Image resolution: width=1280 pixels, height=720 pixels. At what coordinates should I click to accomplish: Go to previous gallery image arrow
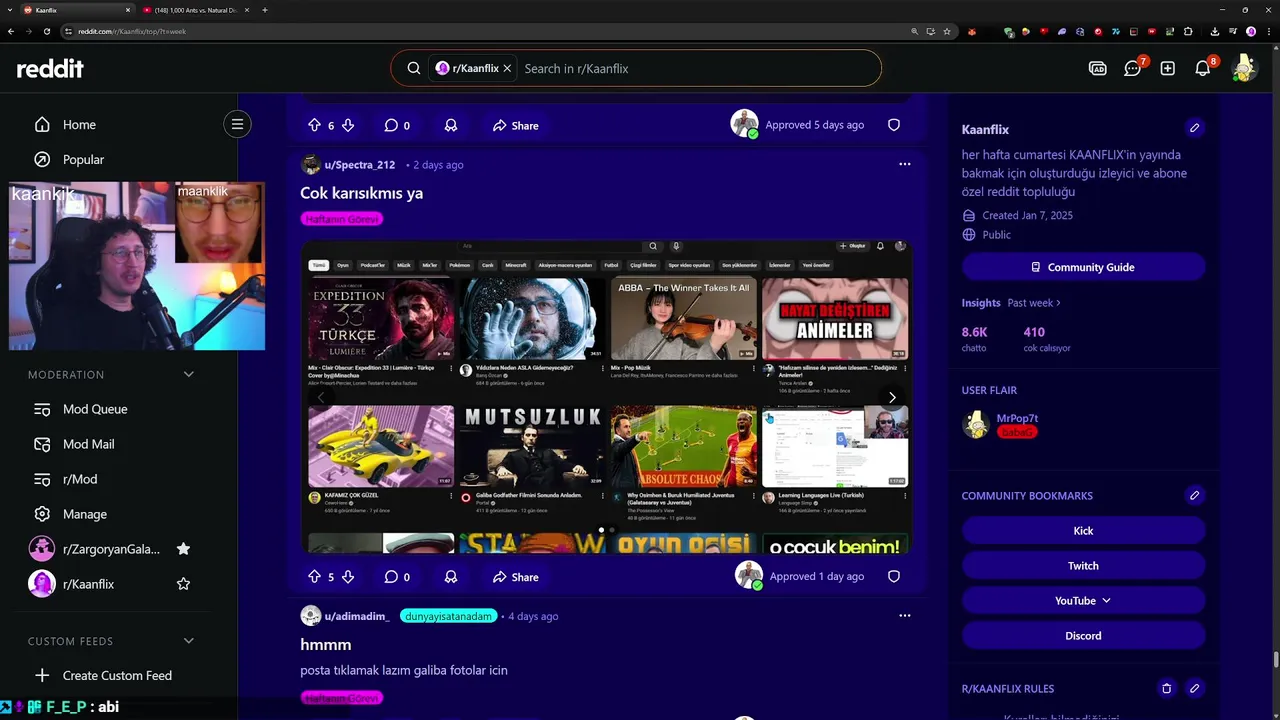(x=321, y=397)
